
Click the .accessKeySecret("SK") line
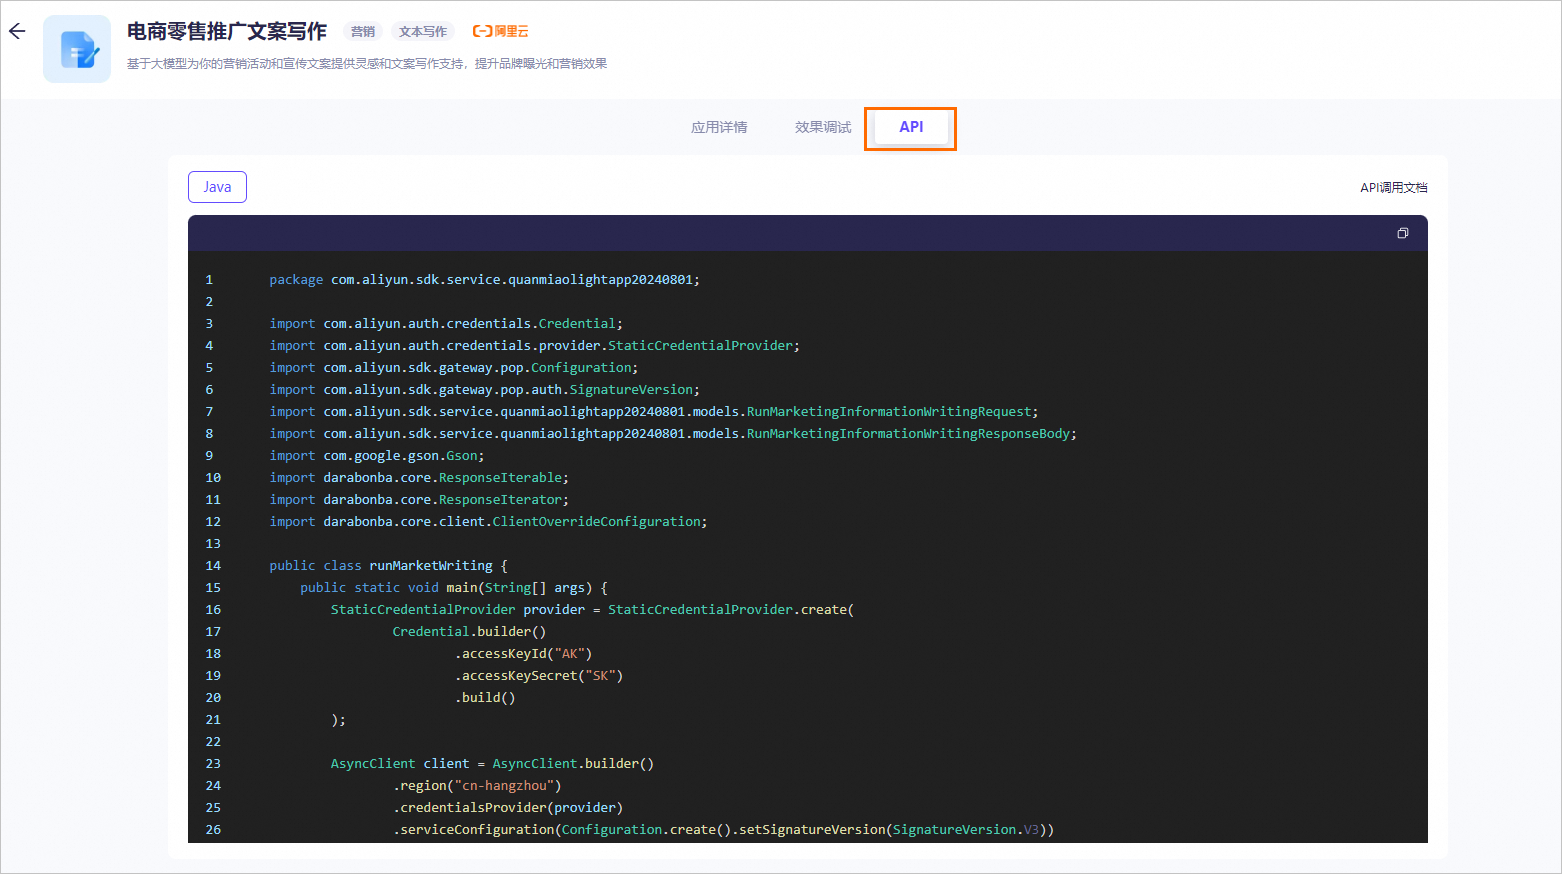[x=539, y=676]
